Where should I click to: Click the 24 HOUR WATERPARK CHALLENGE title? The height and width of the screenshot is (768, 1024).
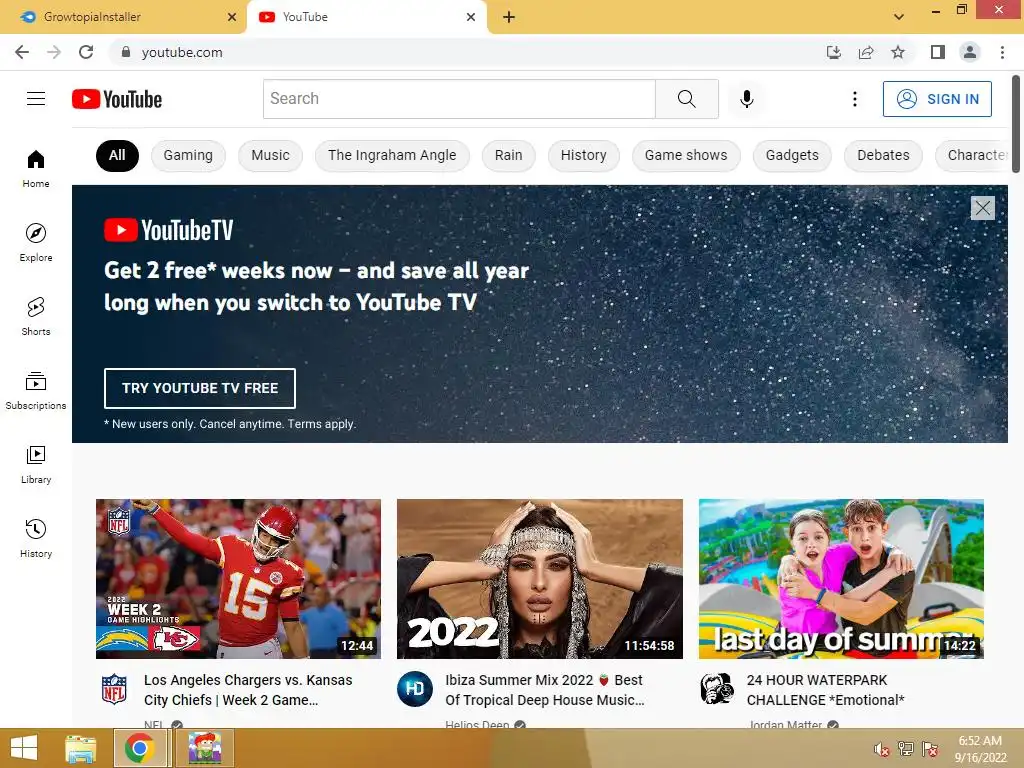[825, 690]
